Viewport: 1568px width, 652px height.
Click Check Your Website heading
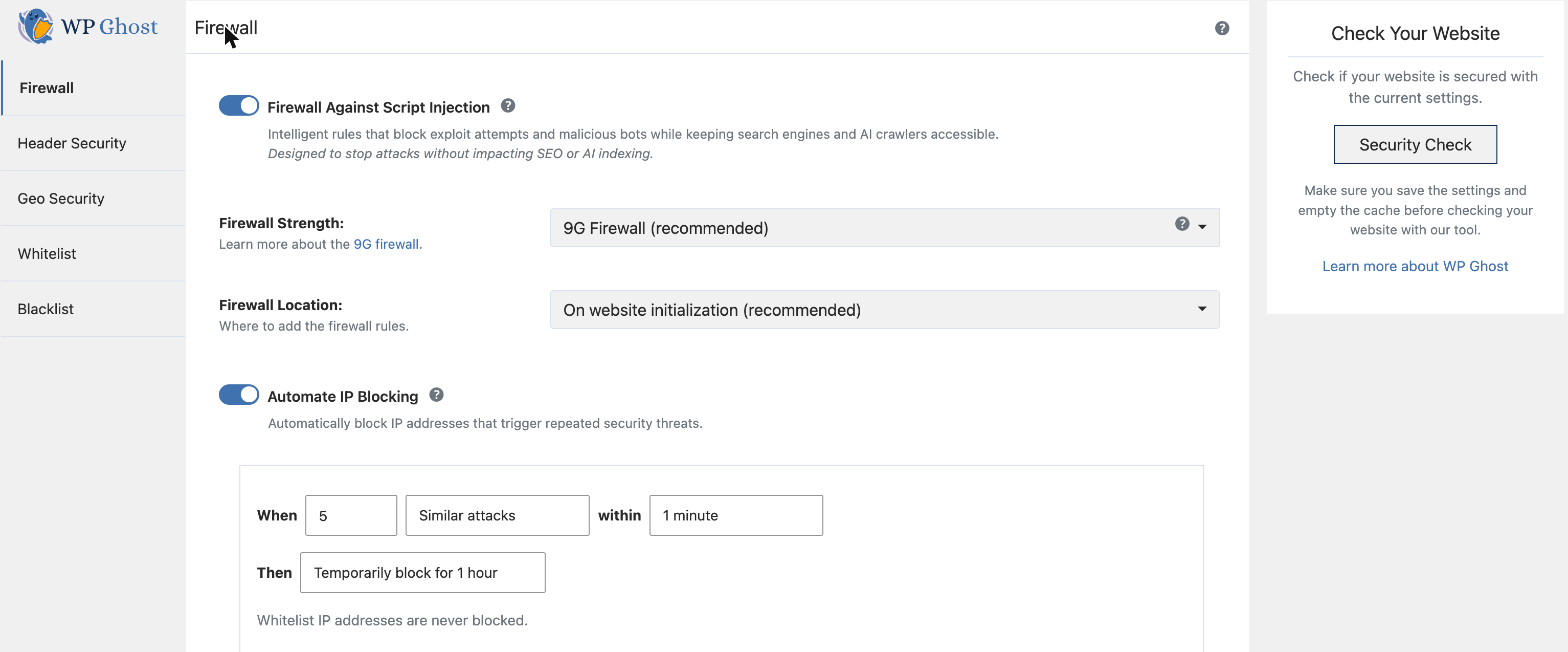pos(1415,33)
